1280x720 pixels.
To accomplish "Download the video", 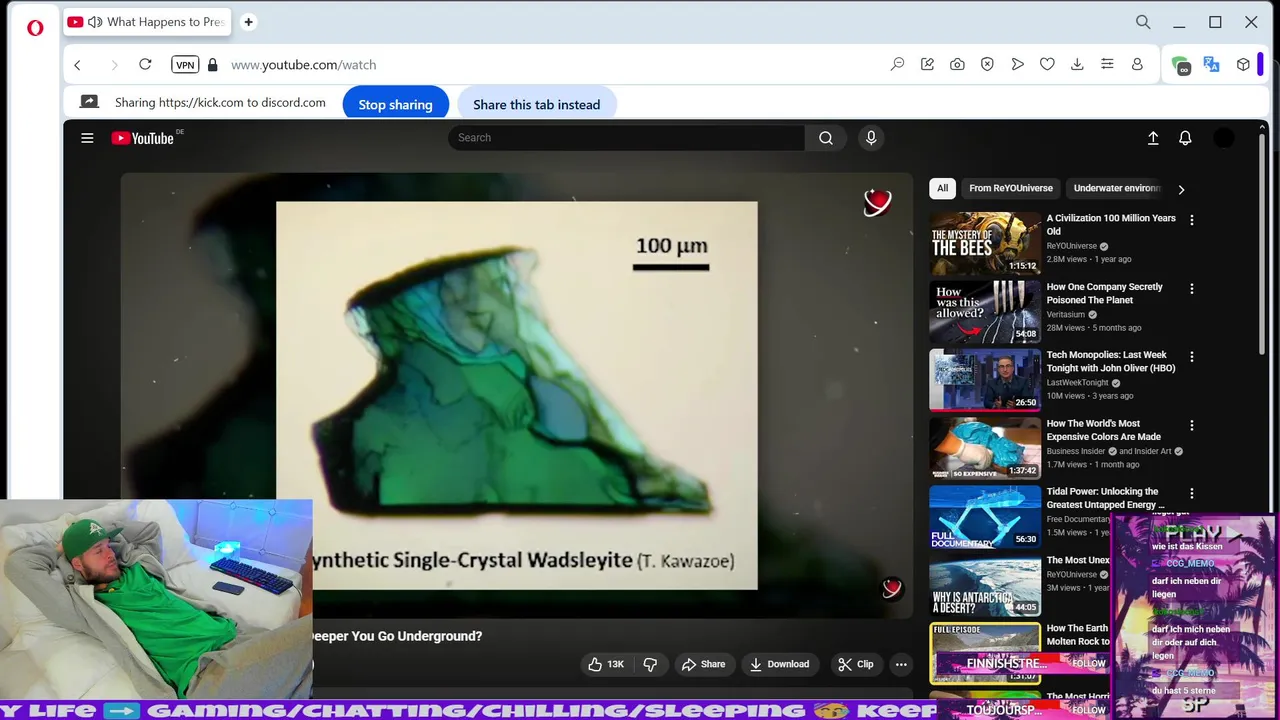I will (x=779, y=664).
